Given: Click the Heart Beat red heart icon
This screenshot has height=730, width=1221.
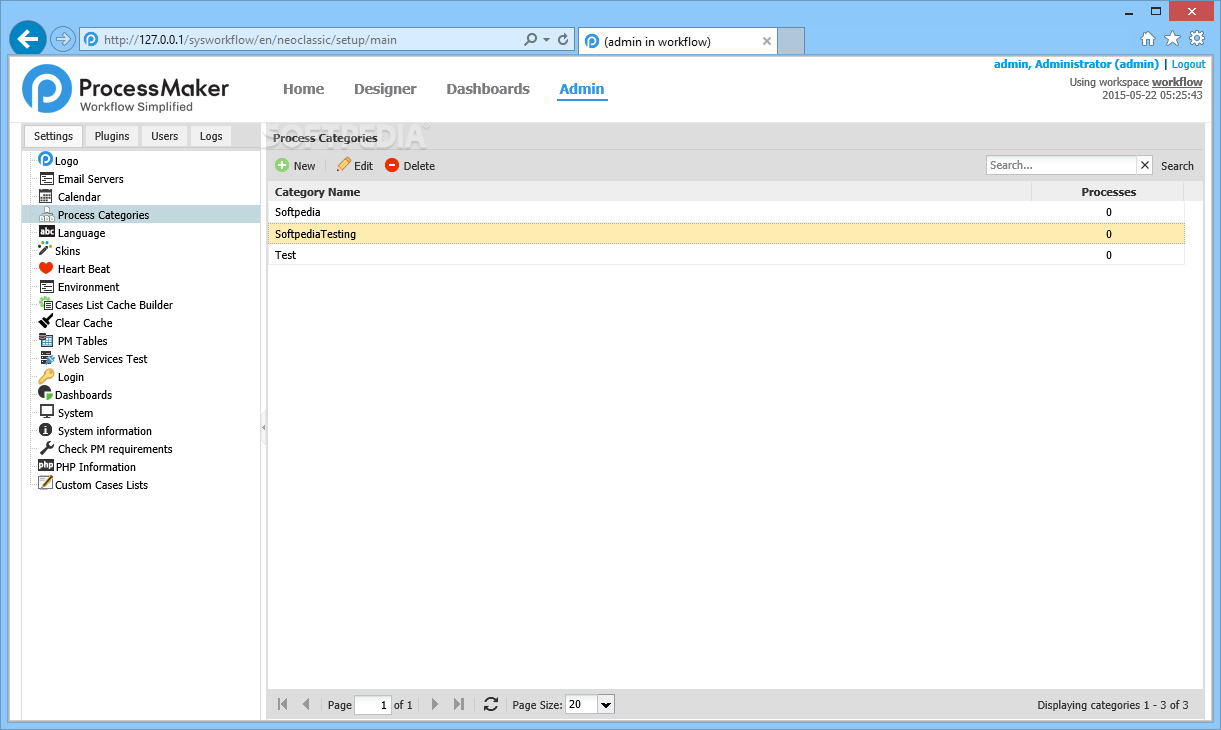Looking at the screenshot, I should (x=46, y=268).
